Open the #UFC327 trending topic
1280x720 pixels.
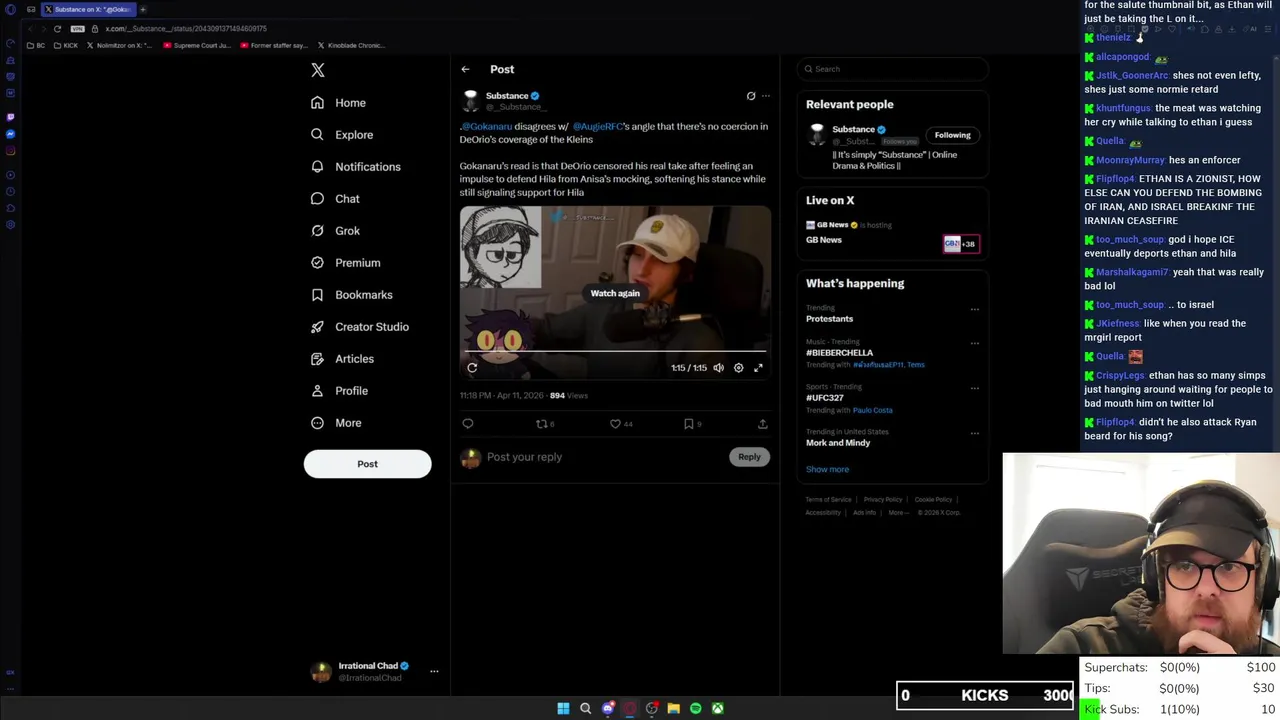pyautogui.click(x=825, y=398)
